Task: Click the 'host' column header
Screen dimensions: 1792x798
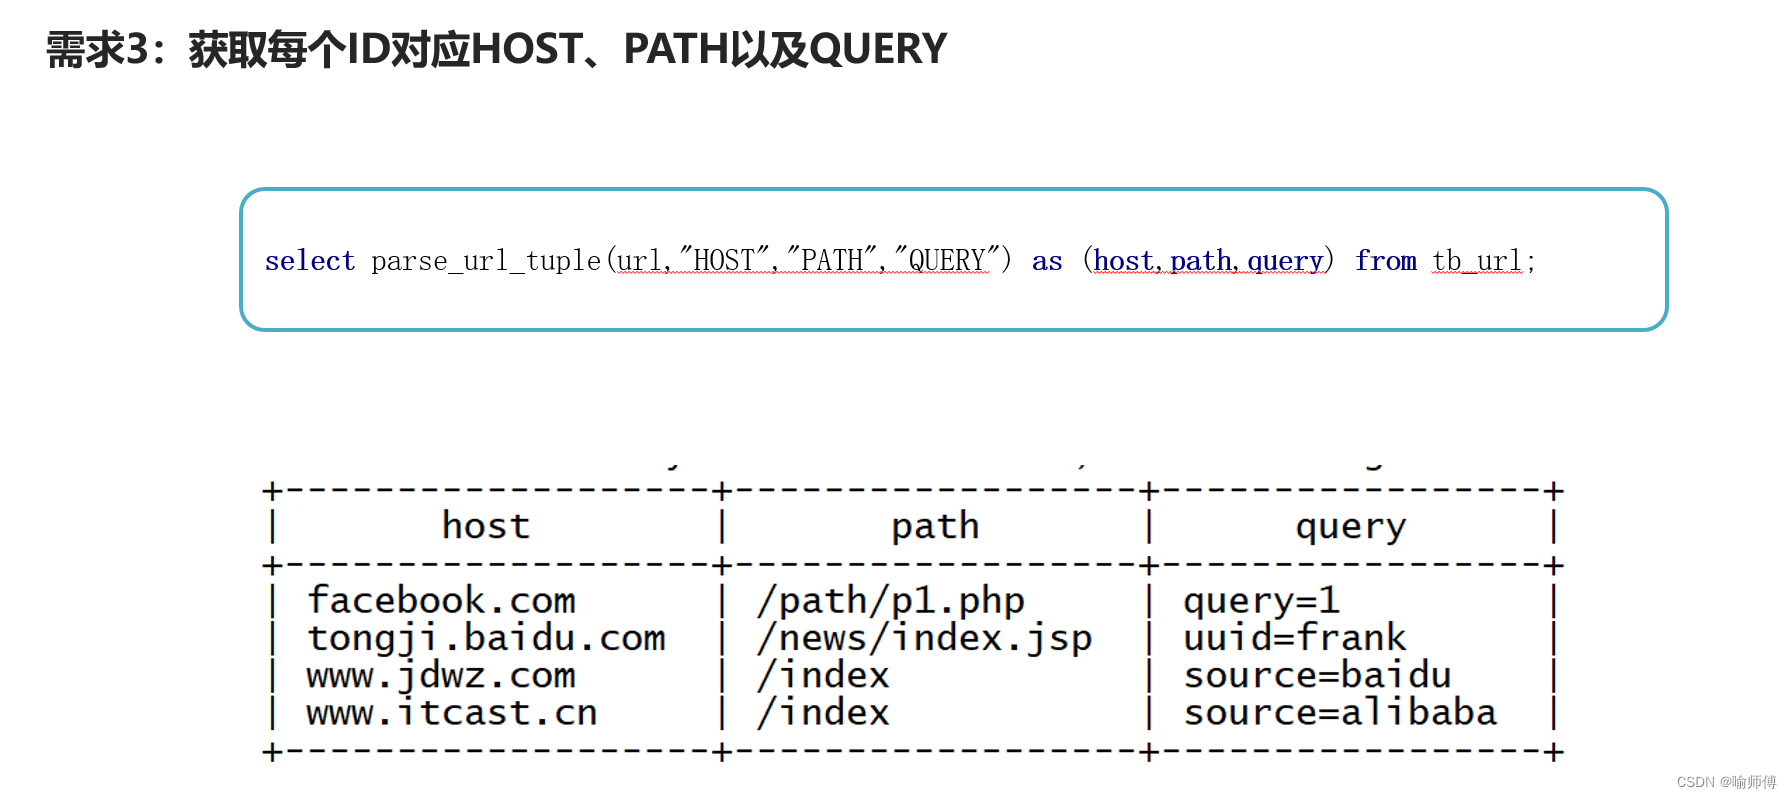Action: (486, 526)
